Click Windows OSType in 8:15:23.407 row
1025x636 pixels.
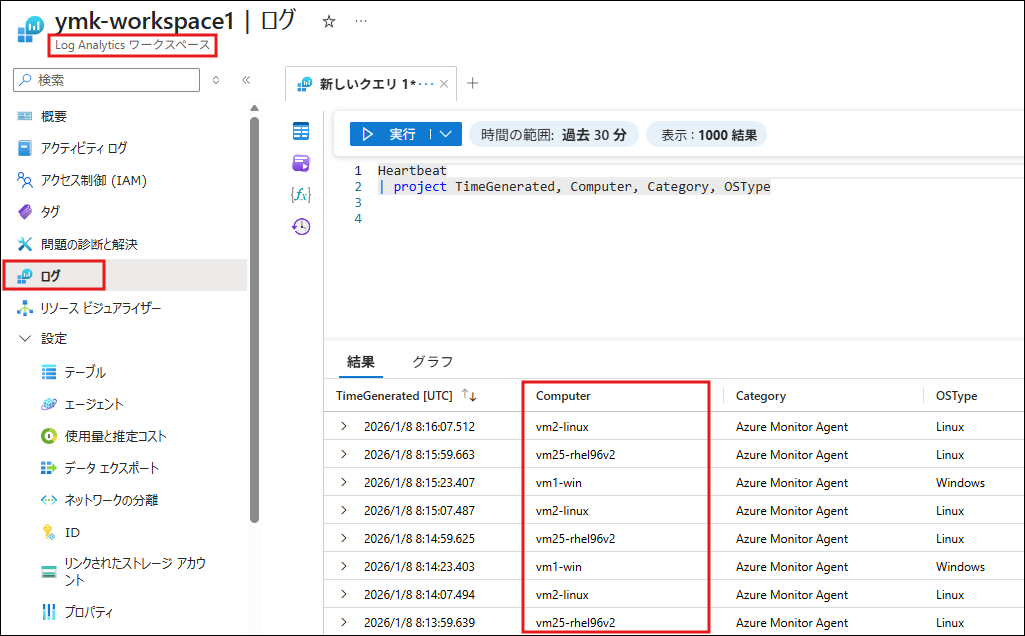(x=960, y=482)
